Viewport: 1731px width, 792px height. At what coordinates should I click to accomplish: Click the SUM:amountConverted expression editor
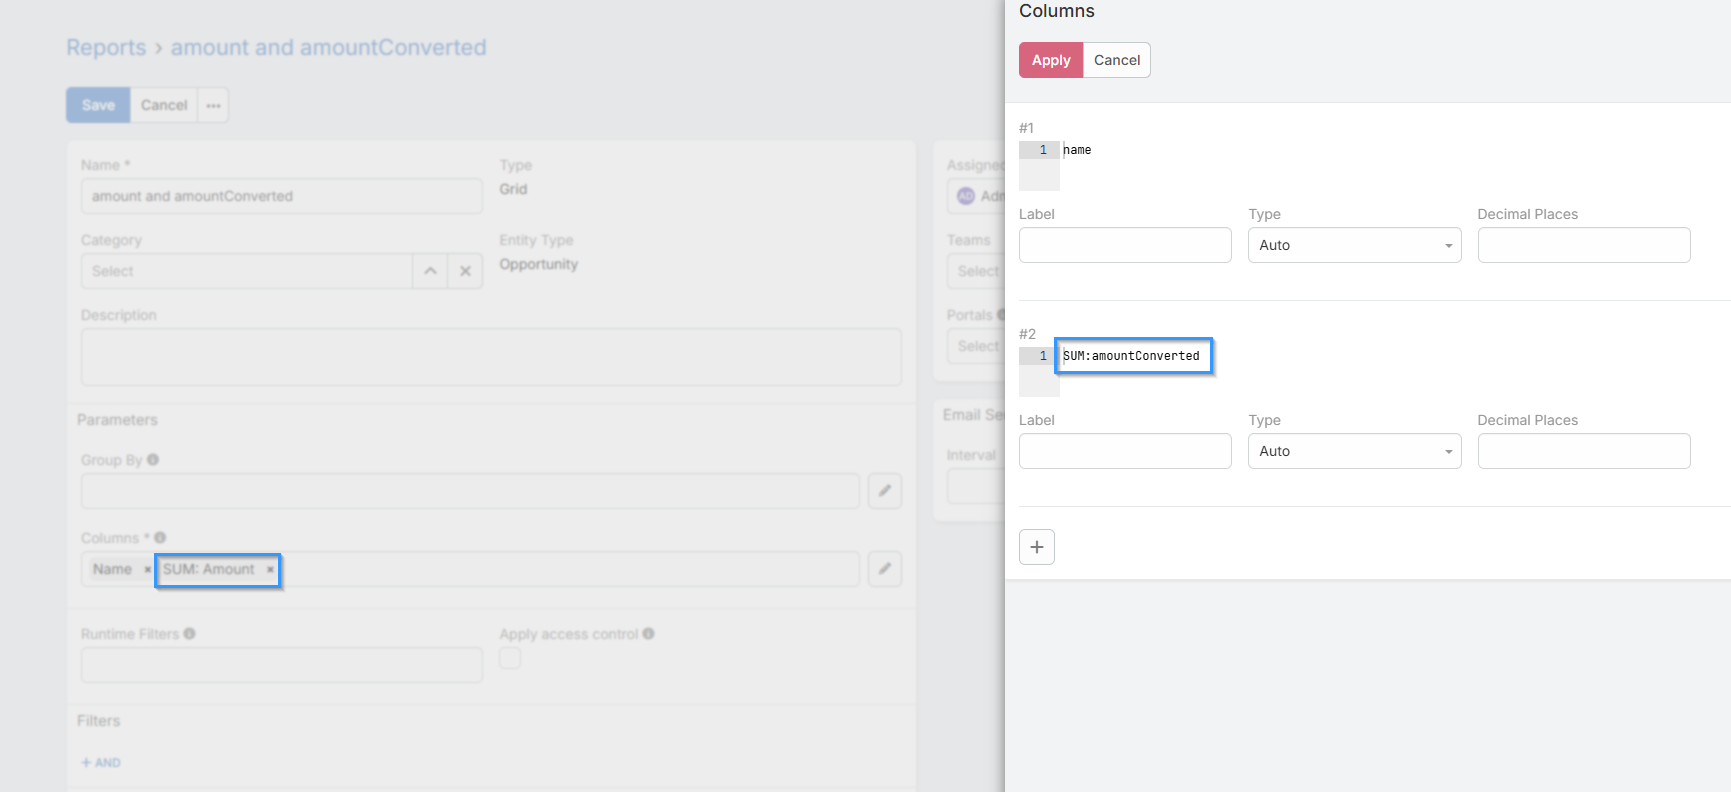tap(1132, 356)
